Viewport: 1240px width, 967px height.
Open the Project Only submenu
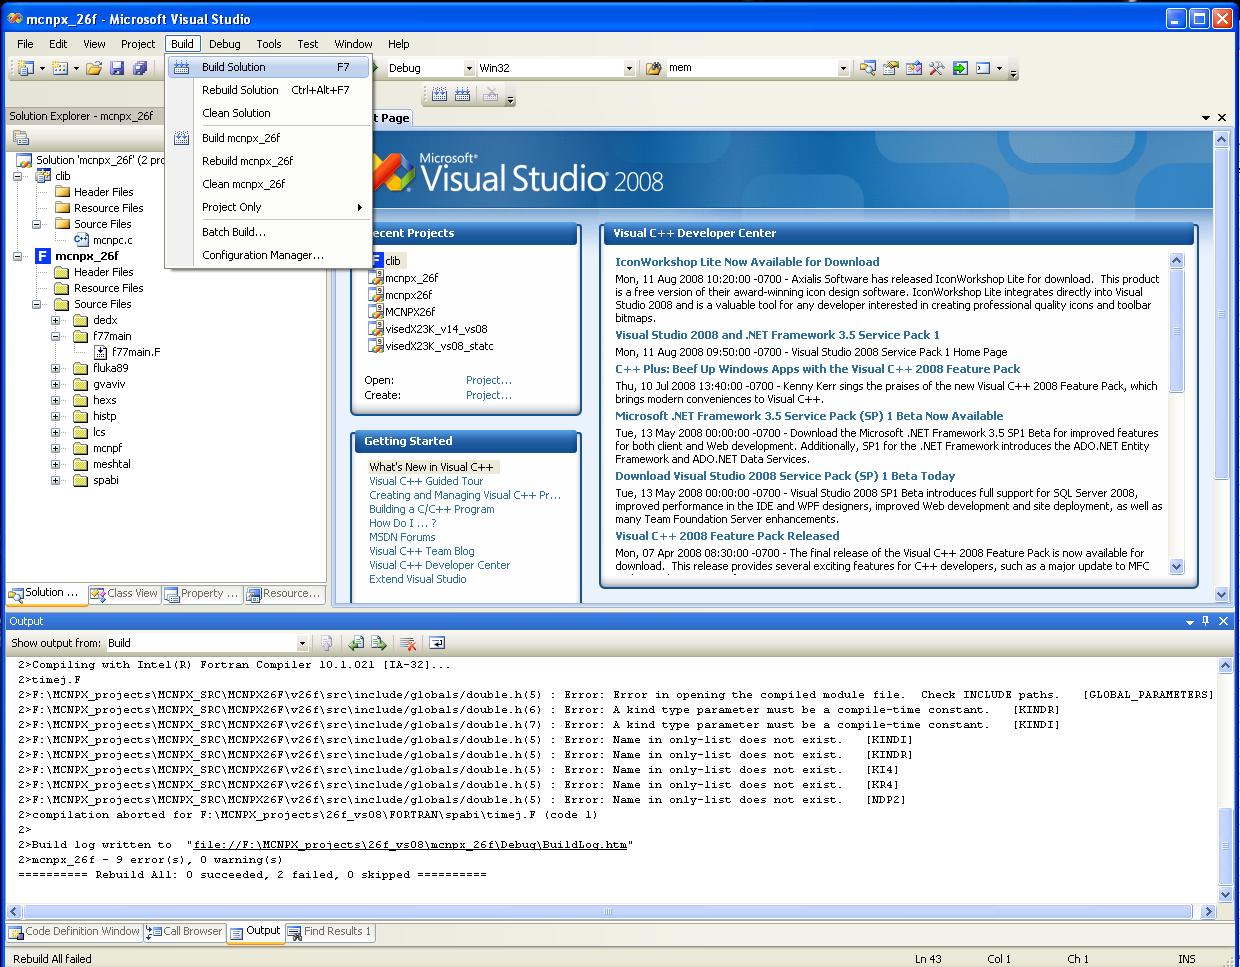(x=269, y=207)
